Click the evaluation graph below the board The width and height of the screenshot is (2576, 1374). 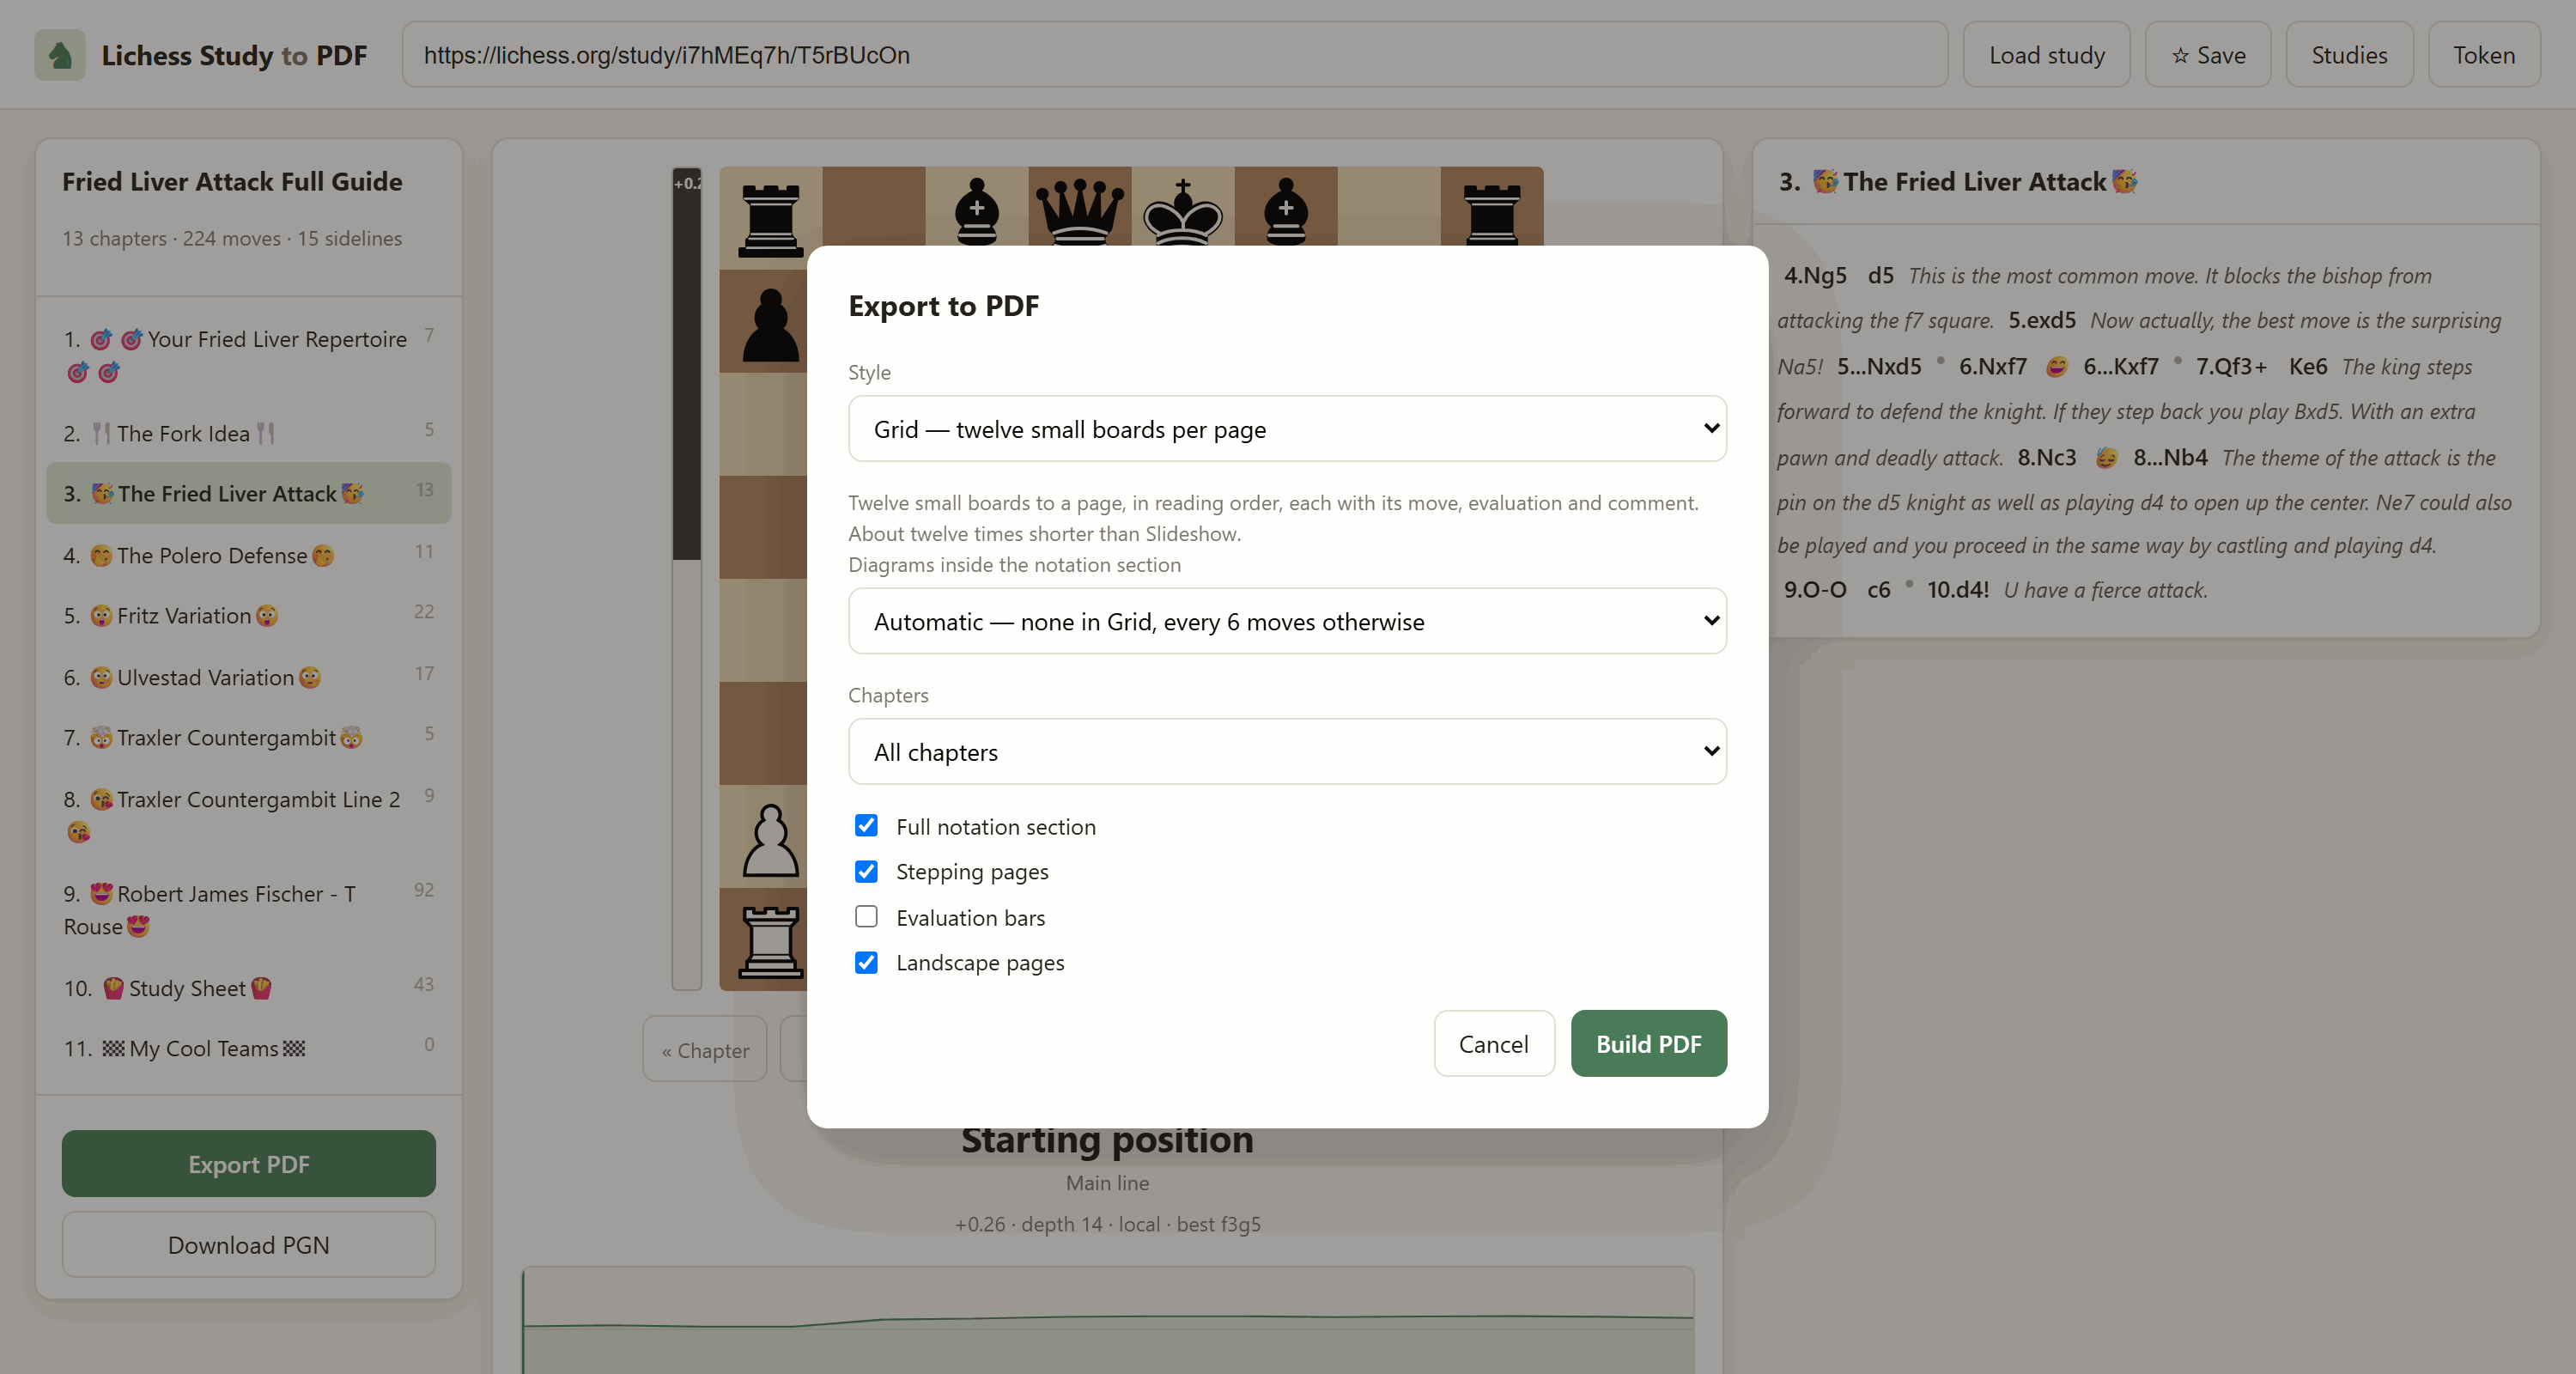pyautogui.click(x=1107, y=1320)
